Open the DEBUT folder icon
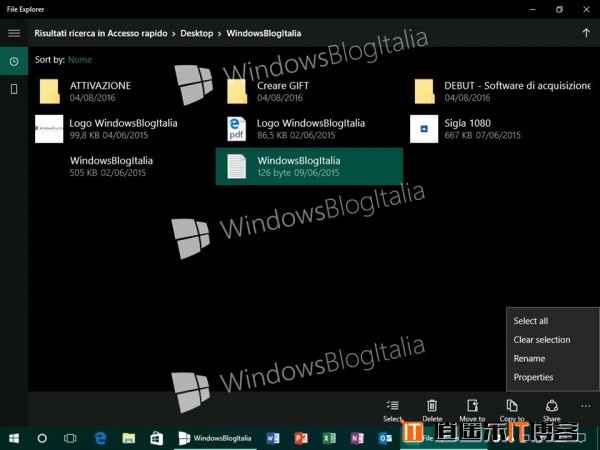 click(424, 91)
